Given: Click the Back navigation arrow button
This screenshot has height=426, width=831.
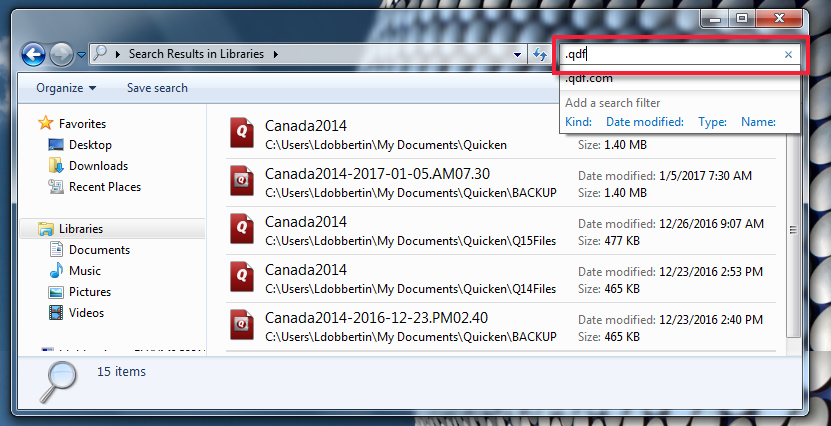Looking at the screenshot, I should tap(33, 54).
